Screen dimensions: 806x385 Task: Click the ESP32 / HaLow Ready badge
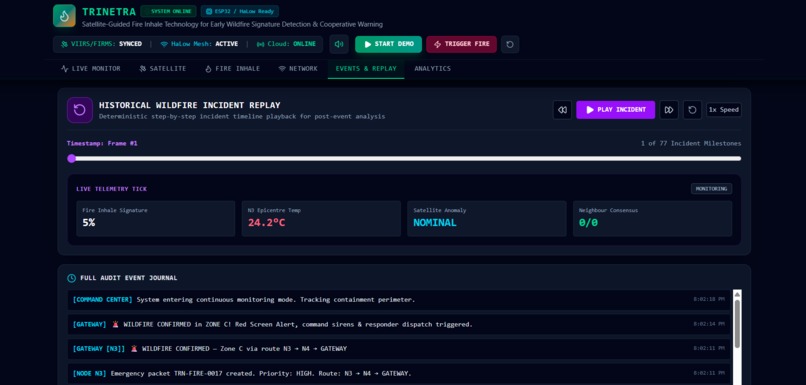240,11
